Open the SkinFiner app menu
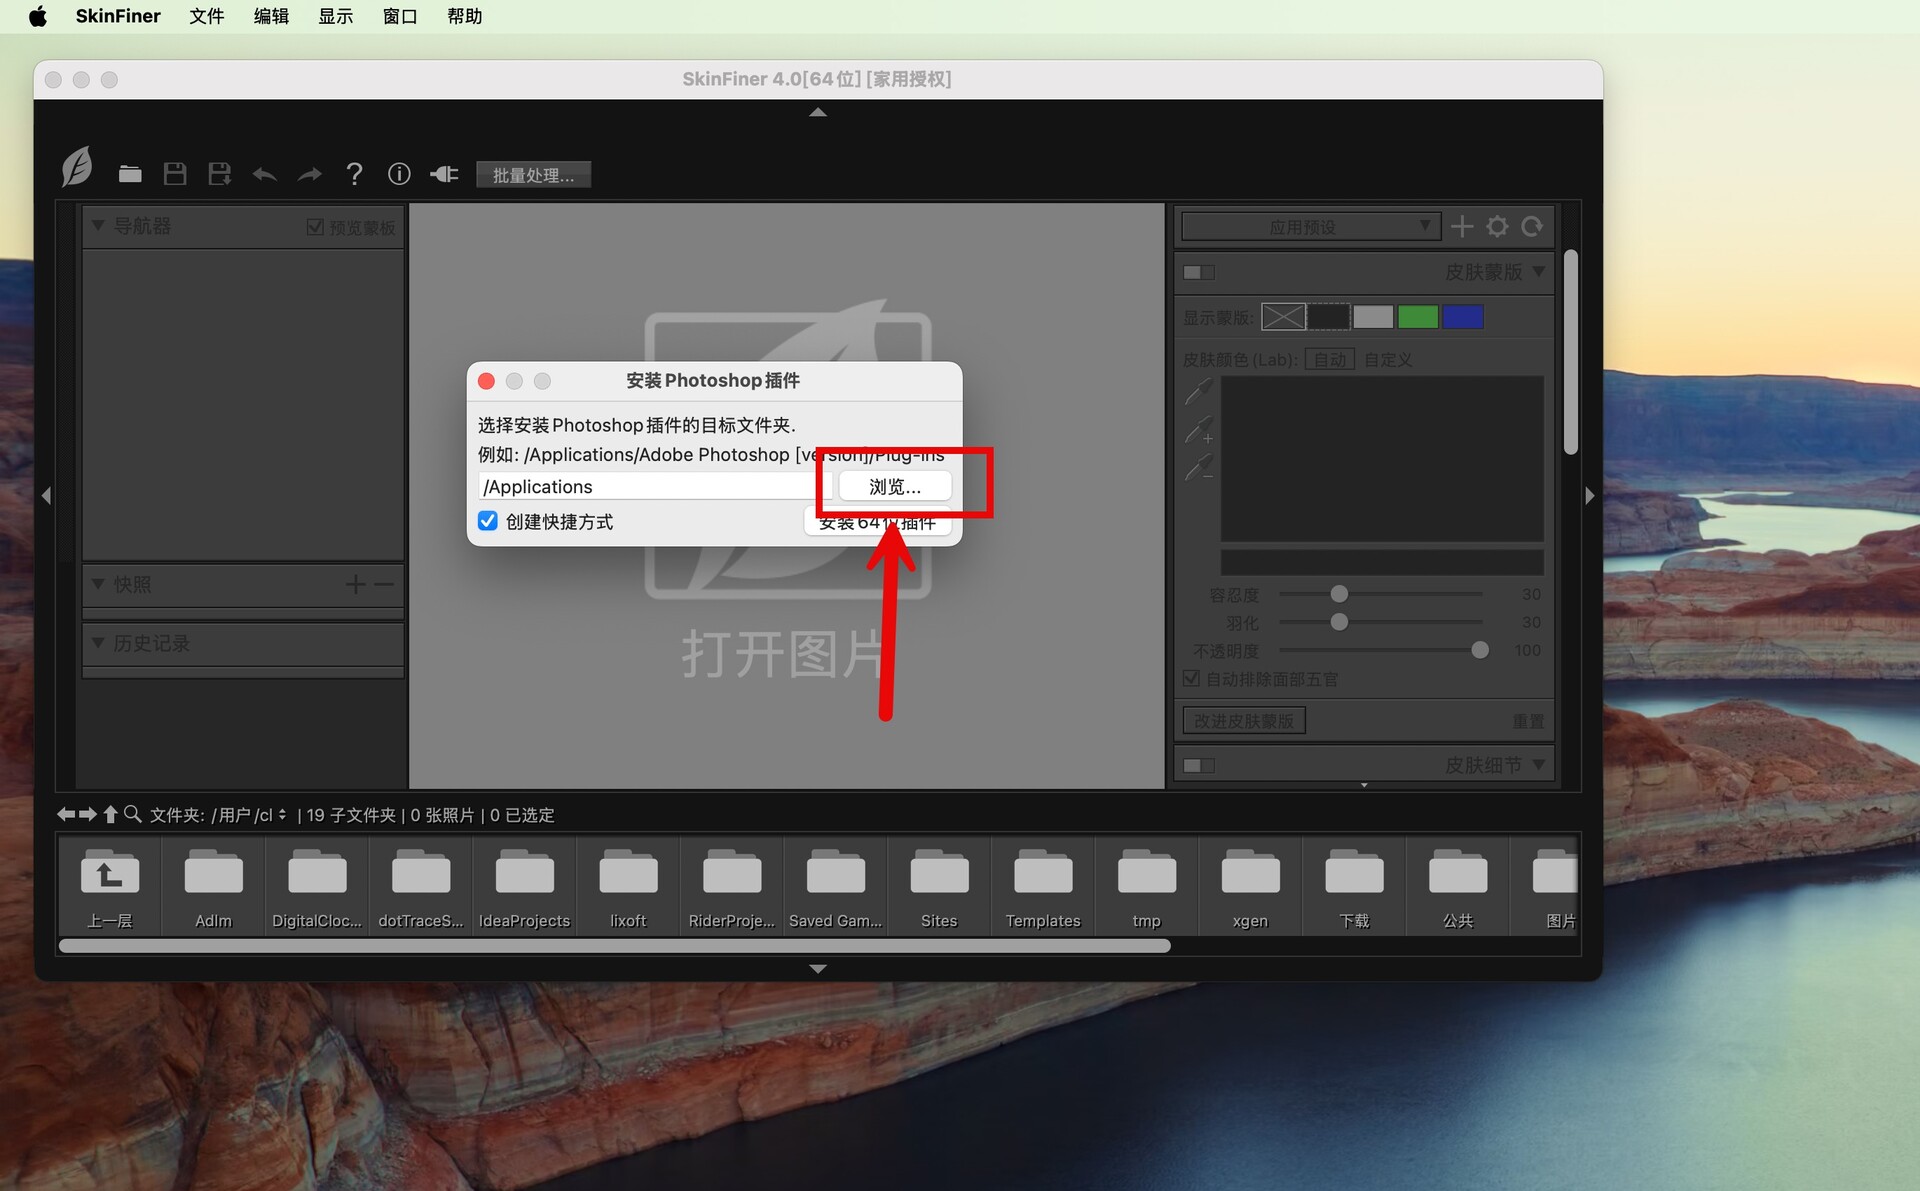Viewport: 1920px width, 1191px height. [118, 16]
